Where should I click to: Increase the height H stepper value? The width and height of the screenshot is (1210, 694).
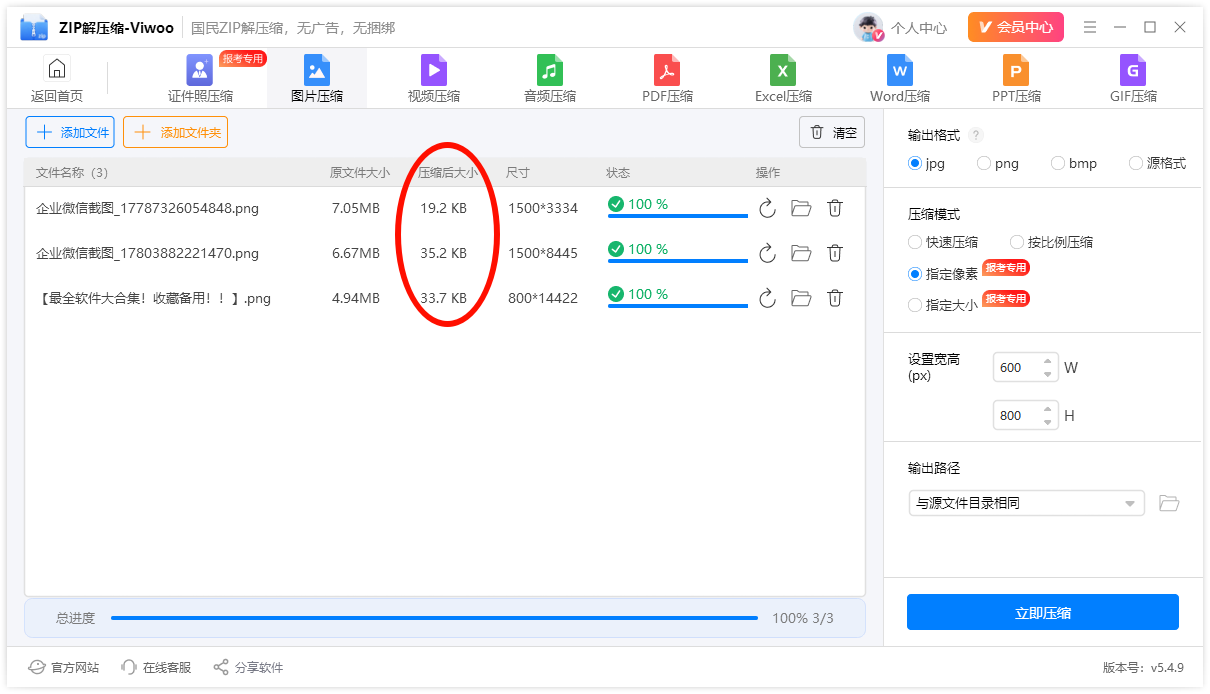coord(1048,409)
